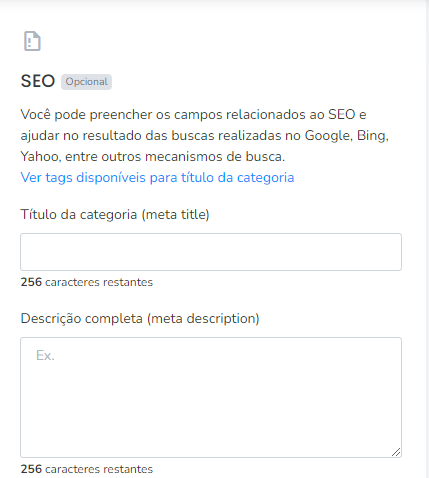Click 'título da categoria' within the blue link
Screen dimensions: 429x478
tap(238, 177)
